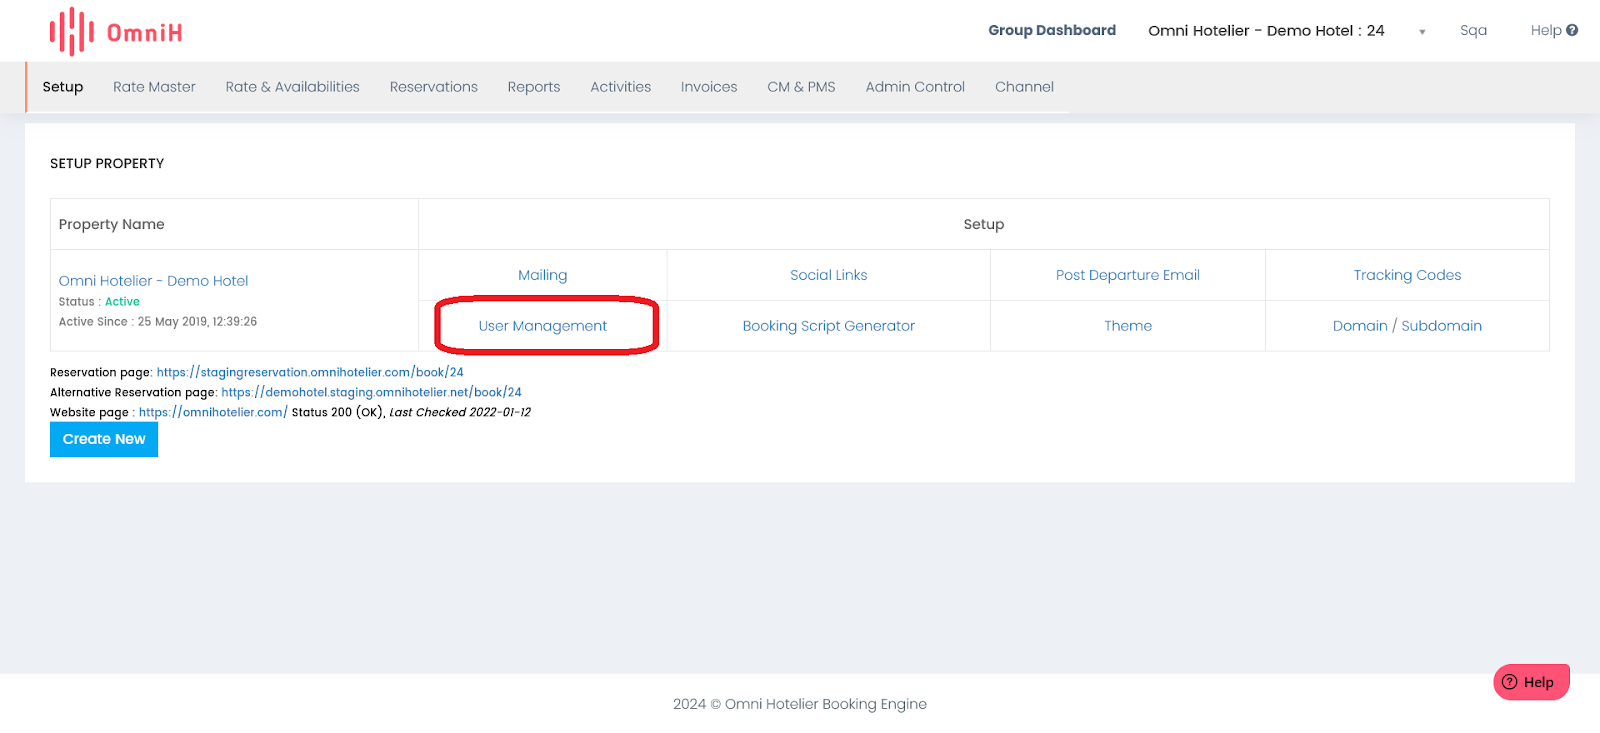Open Theme setup
Viewport: 1600px width, 733px height.
1128,326
